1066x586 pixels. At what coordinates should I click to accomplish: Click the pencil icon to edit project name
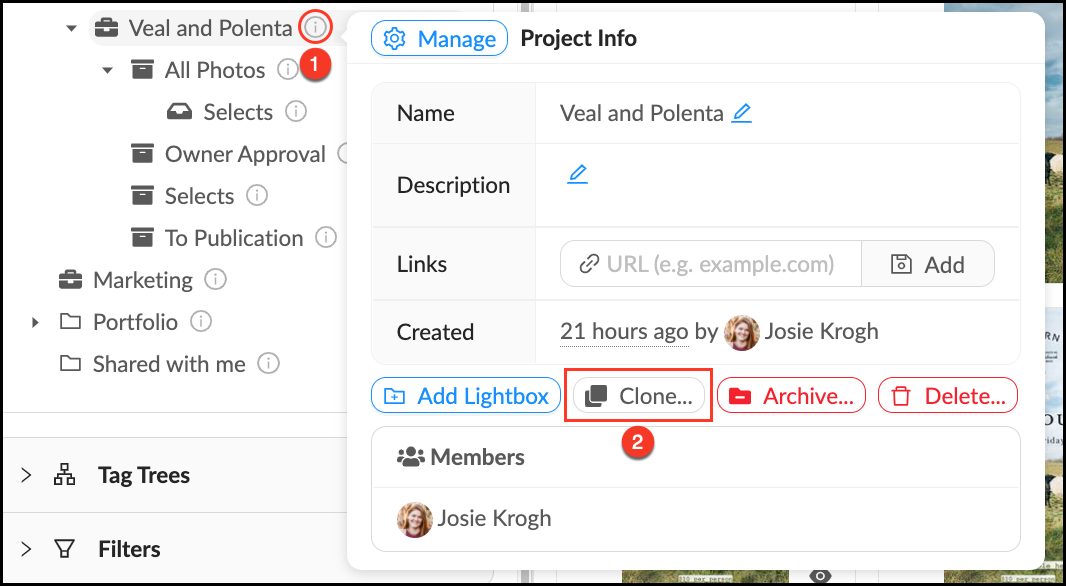tap(741, 113)
